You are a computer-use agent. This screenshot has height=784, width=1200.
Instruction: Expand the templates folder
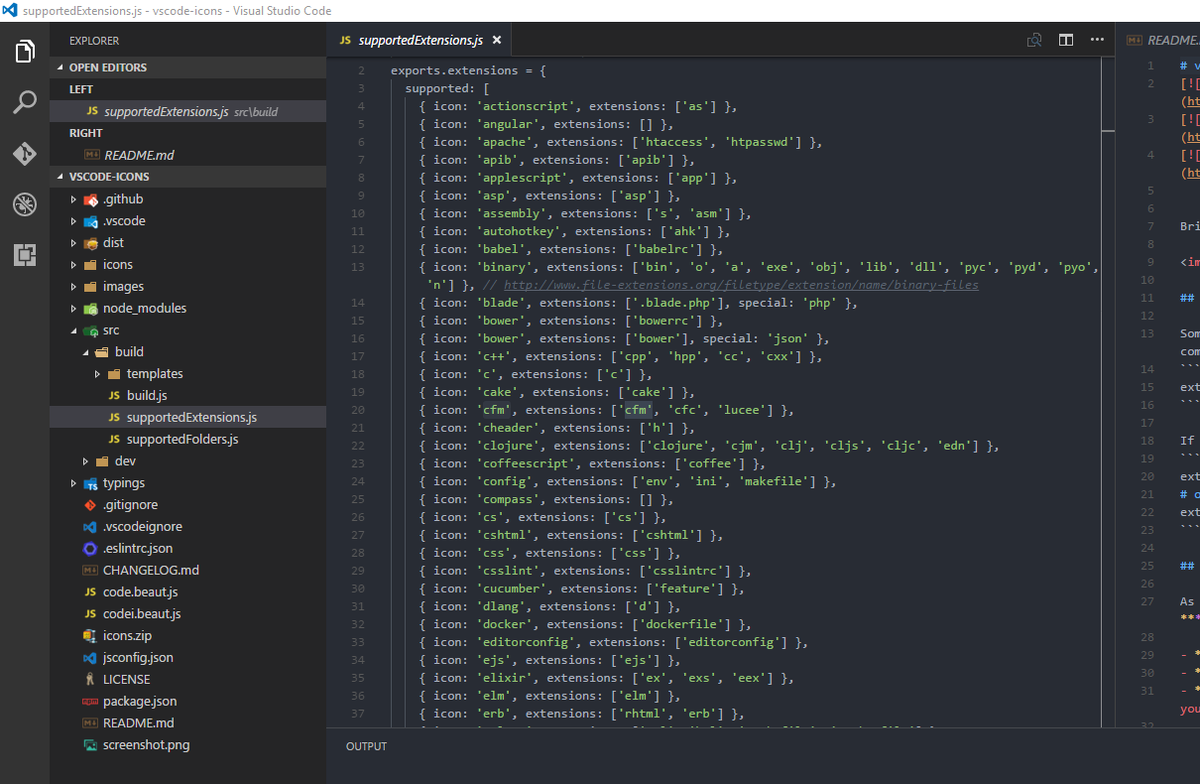tap(188, 373)
